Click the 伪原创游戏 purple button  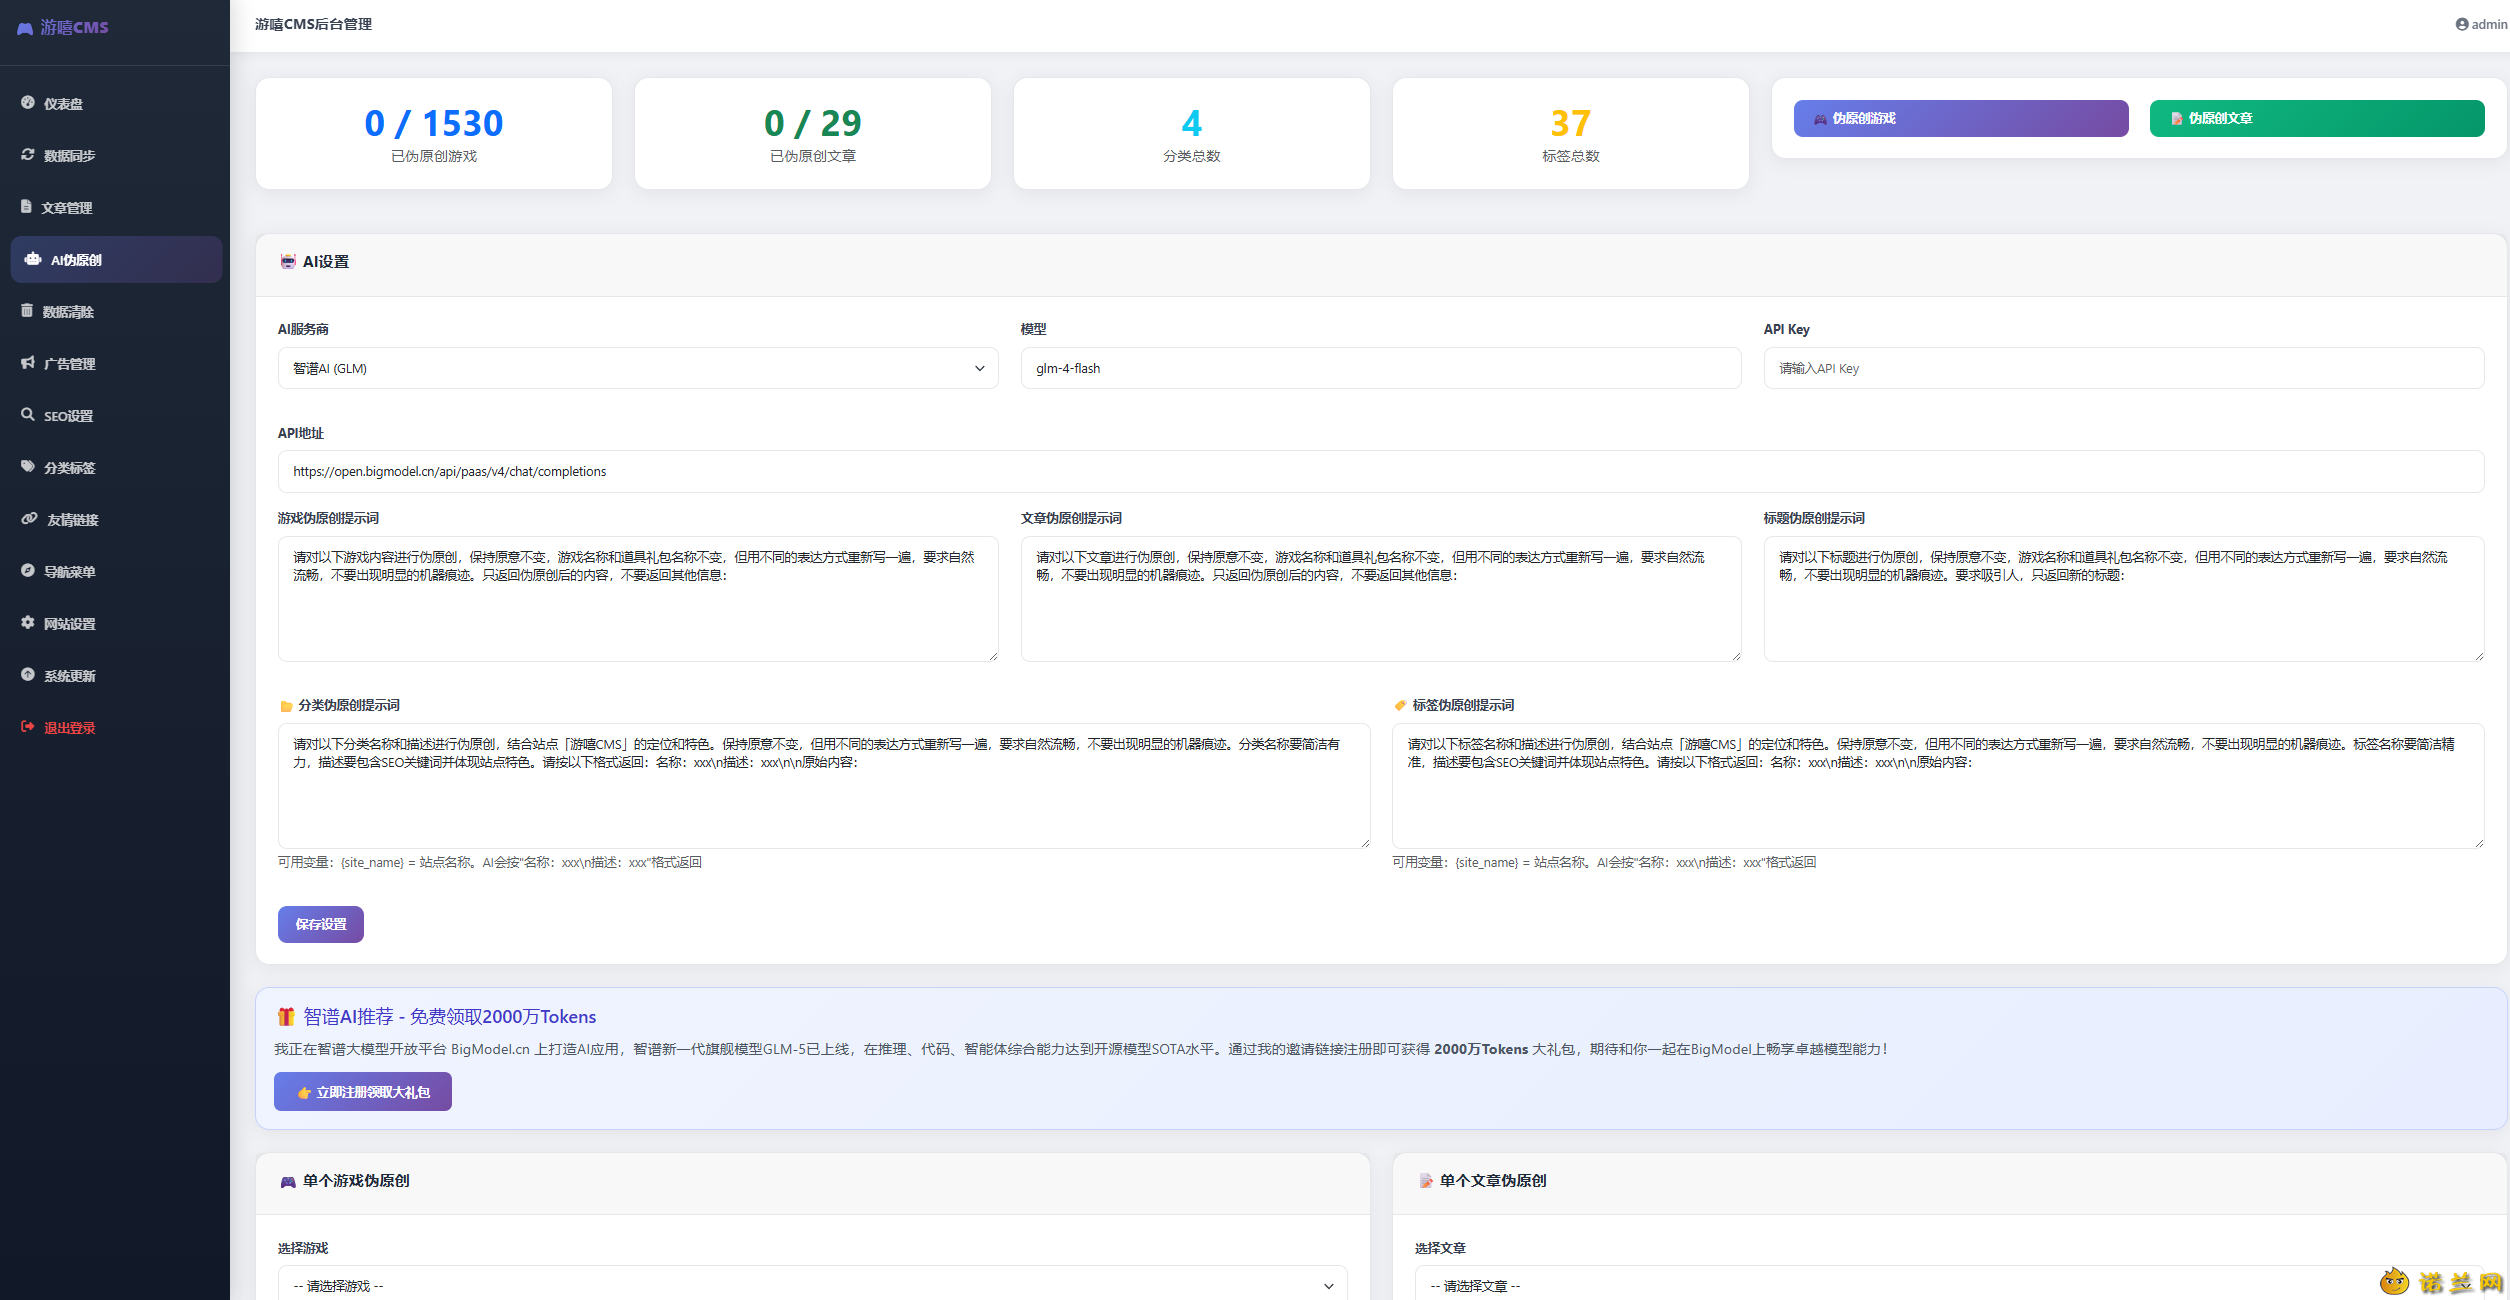click(x=1961, y=118)
